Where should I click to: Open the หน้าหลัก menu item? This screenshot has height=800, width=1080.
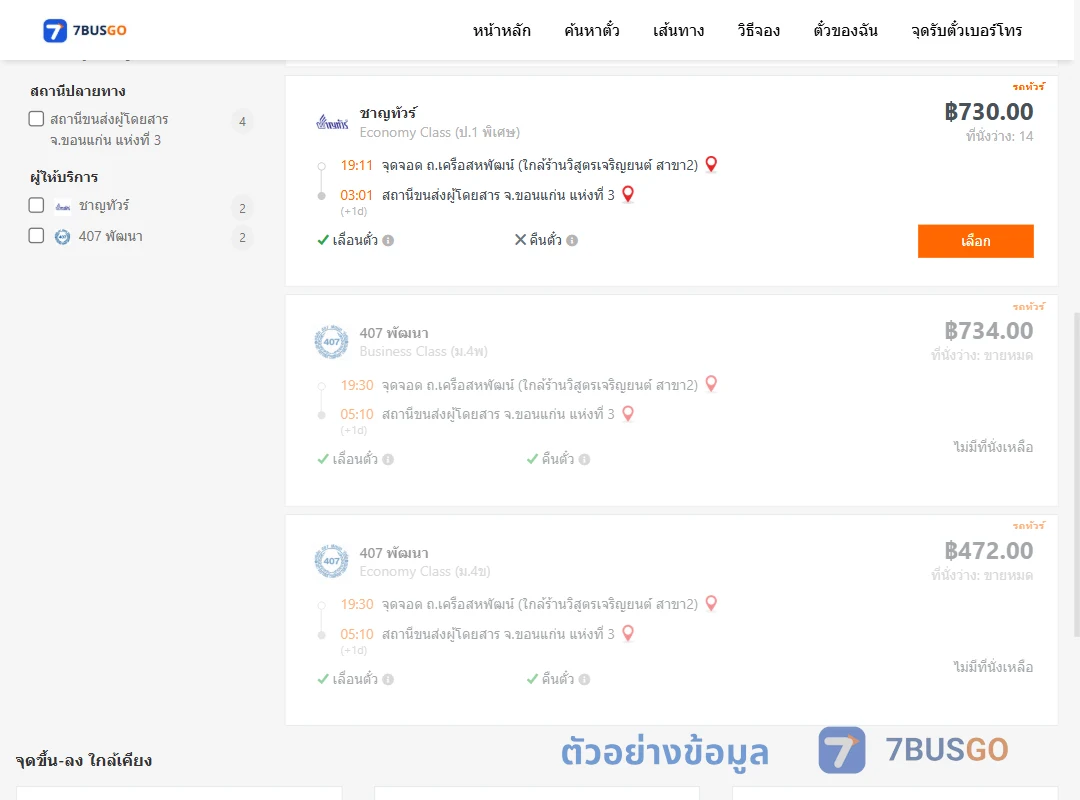coord(501,30)
